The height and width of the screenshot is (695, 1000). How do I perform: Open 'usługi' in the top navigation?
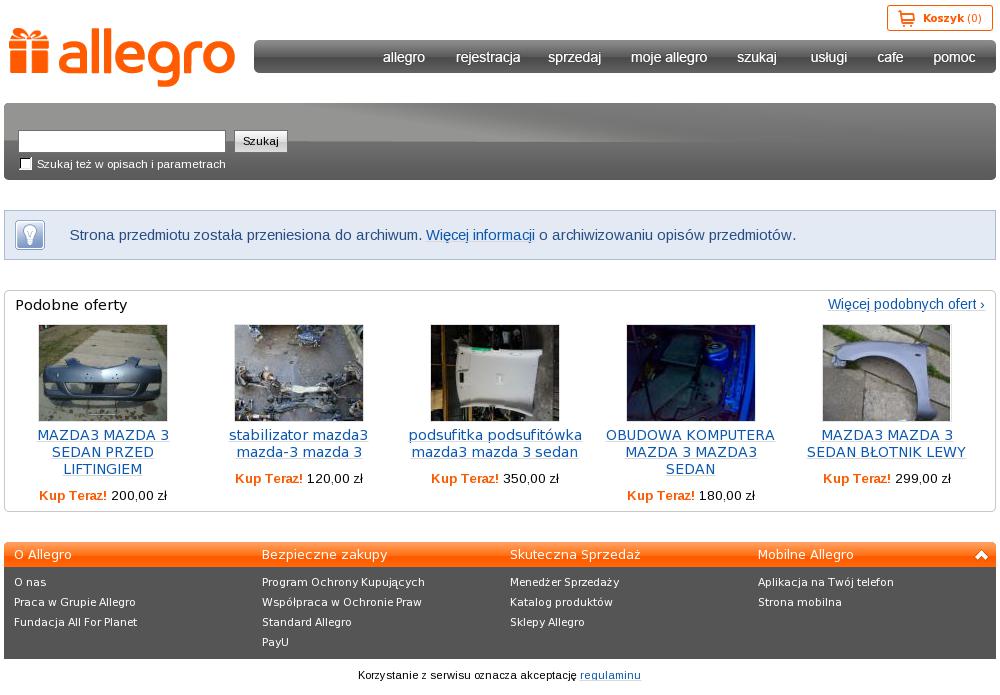pyautogui.click(x=828, y=57)
